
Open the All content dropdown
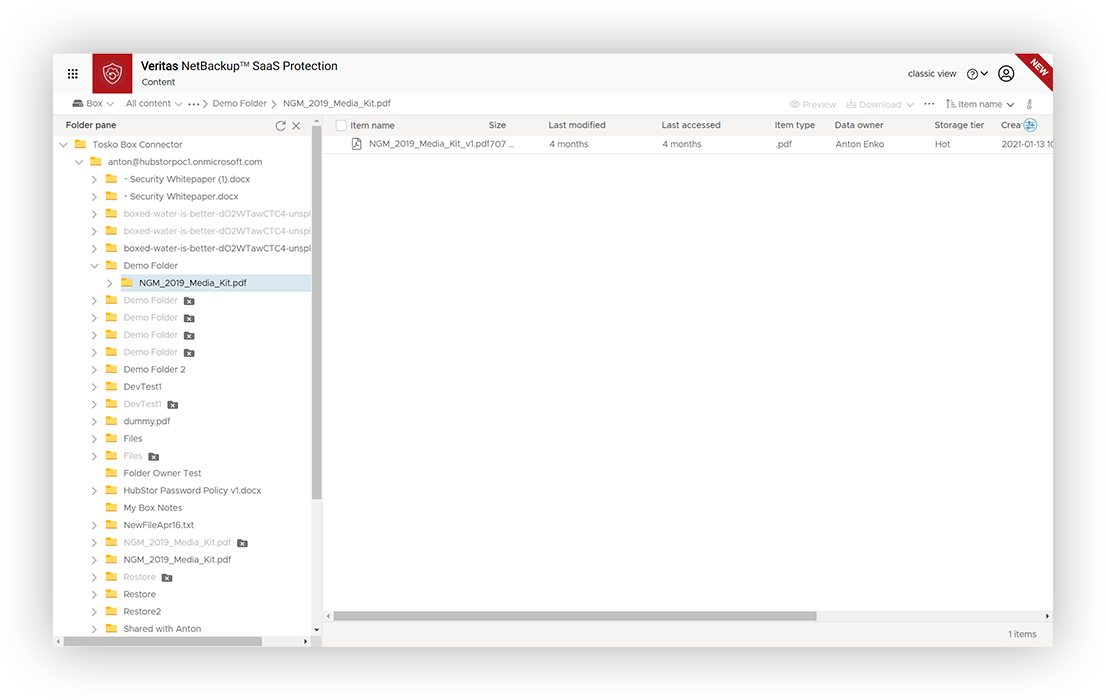[x=154, y=104]
